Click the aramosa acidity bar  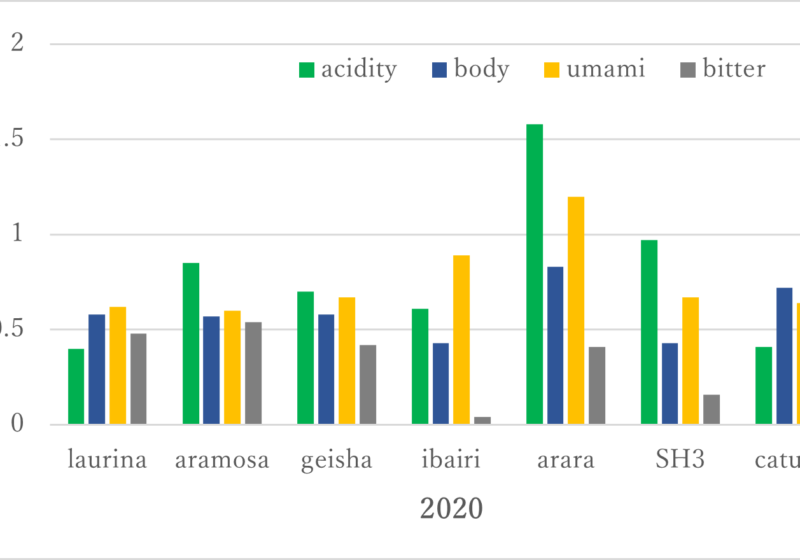[191, 343]
